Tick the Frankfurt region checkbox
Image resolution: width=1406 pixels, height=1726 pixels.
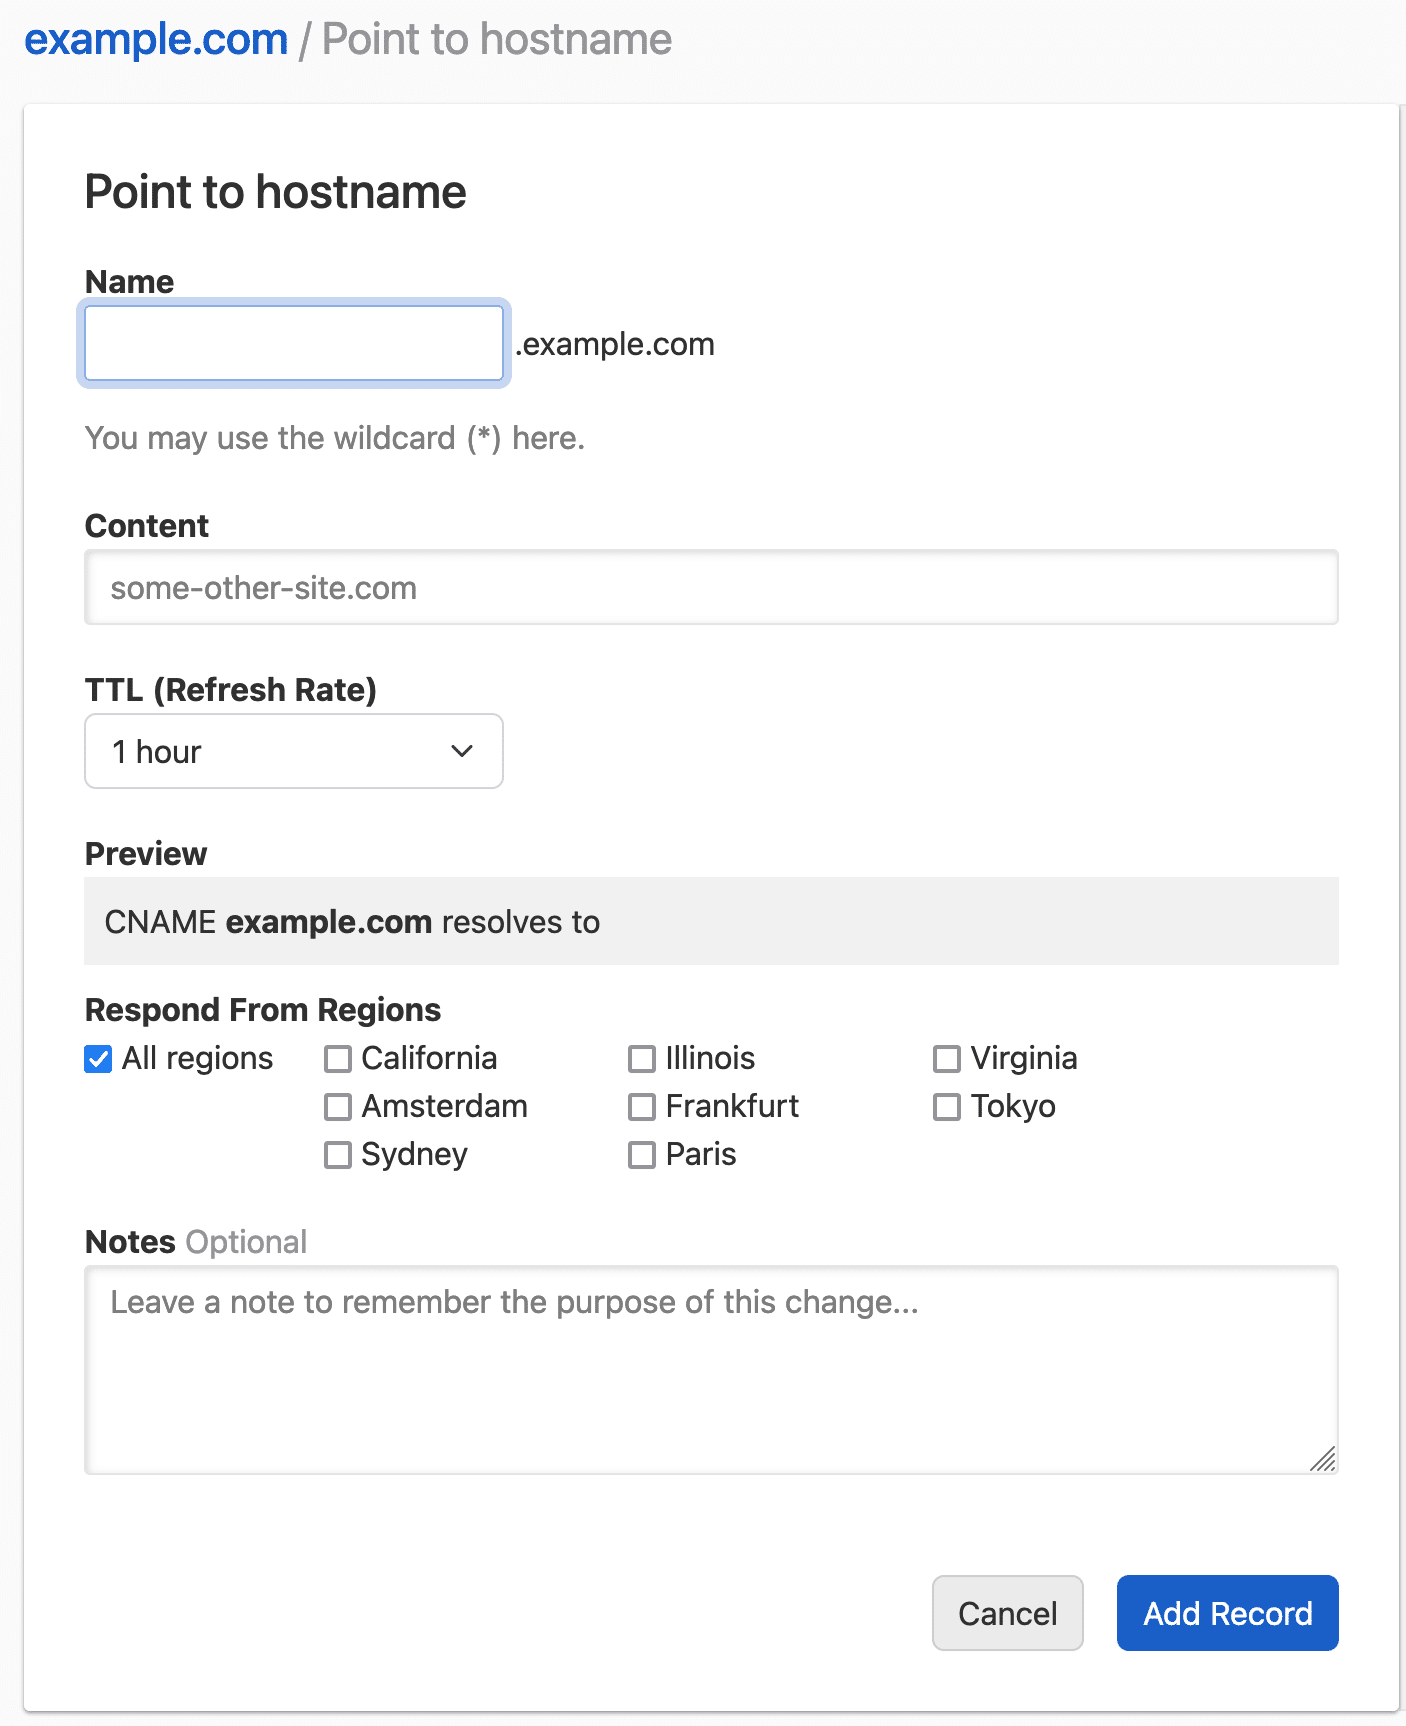pos(642,1107)
